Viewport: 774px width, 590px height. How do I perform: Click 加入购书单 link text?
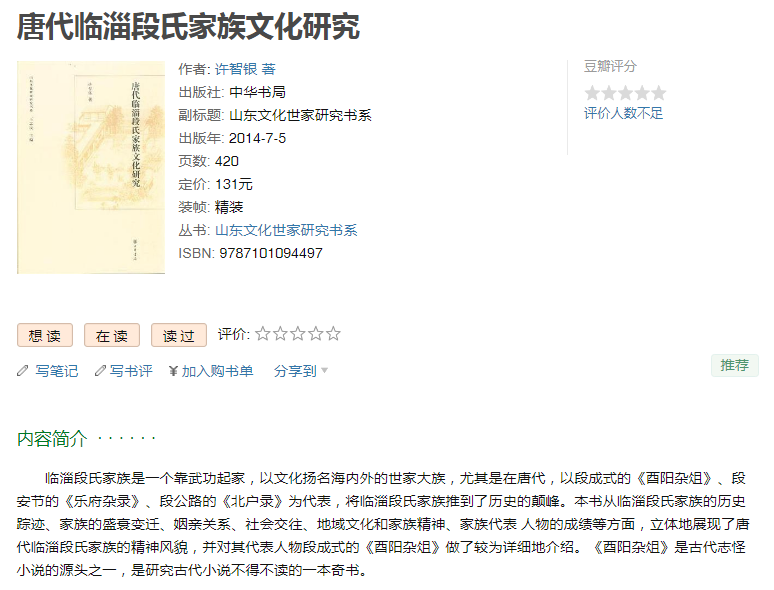[217, 371]
